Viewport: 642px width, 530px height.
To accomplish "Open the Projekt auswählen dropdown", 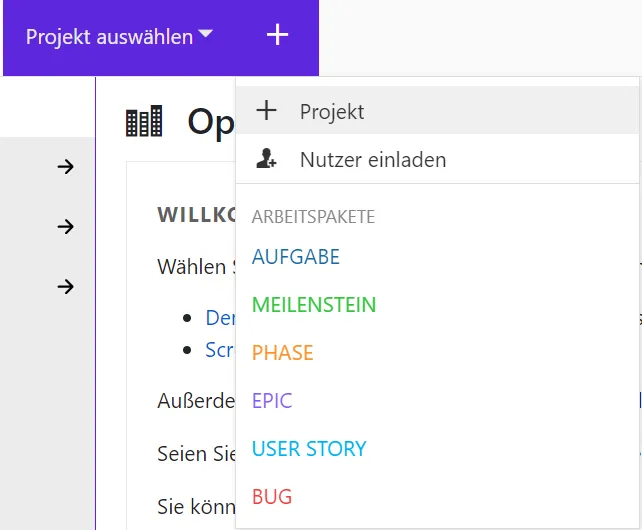I will (110, 37).
